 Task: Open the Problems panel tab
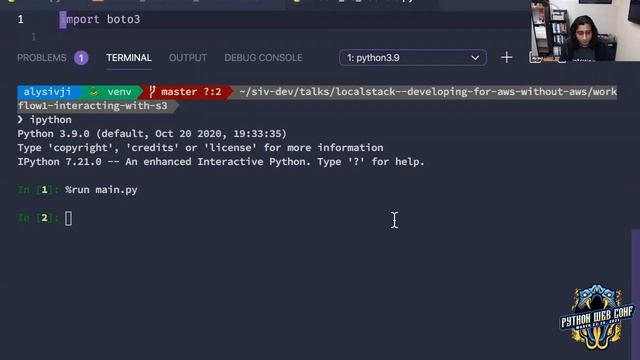[42, 58]
